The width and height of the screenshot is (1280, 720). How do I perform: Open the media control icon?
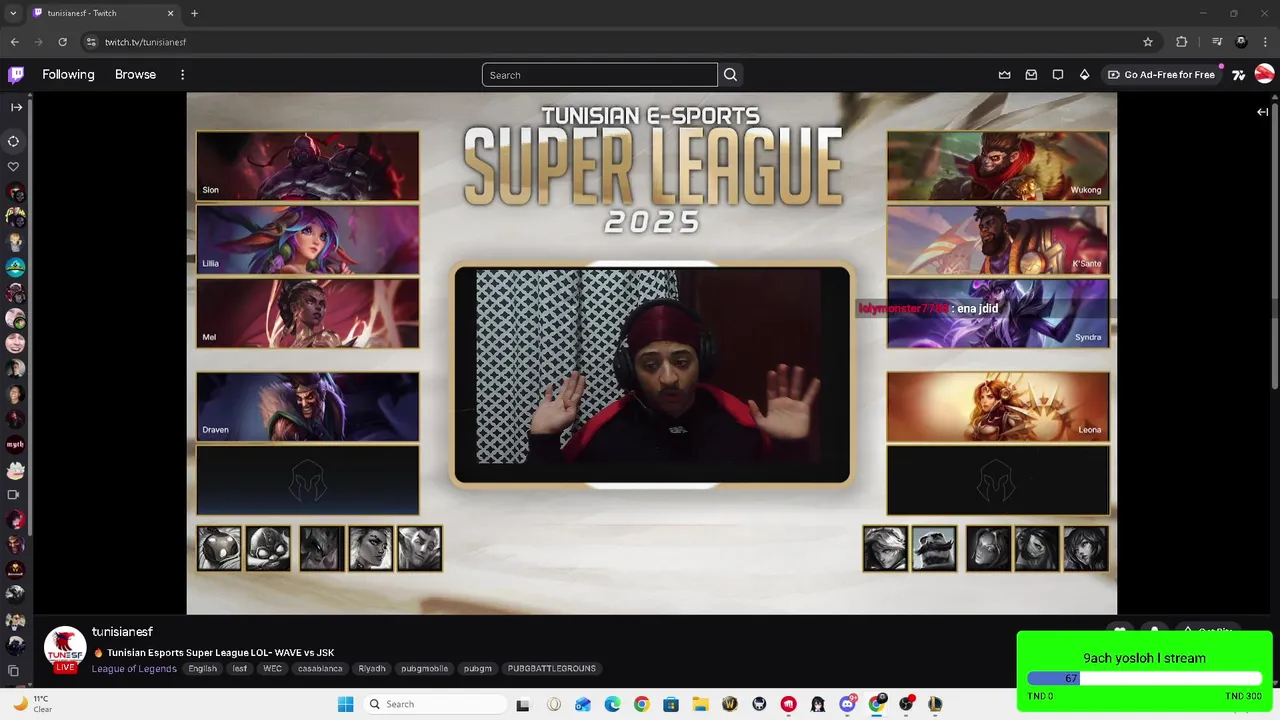(x=1217, y=42)
